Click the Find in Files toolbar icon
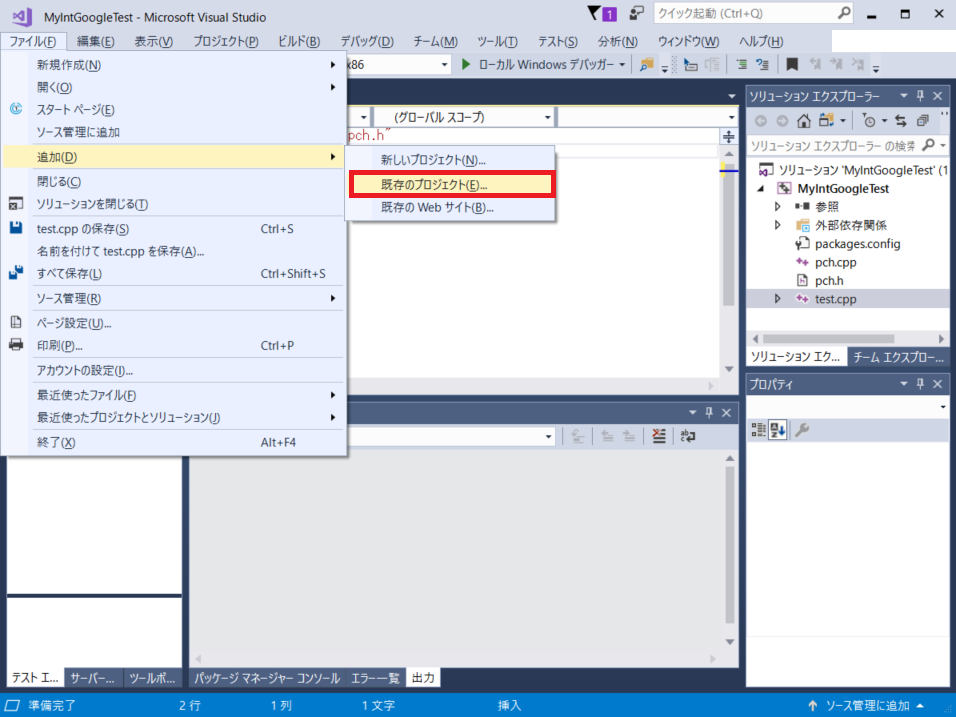 [646, 65]
